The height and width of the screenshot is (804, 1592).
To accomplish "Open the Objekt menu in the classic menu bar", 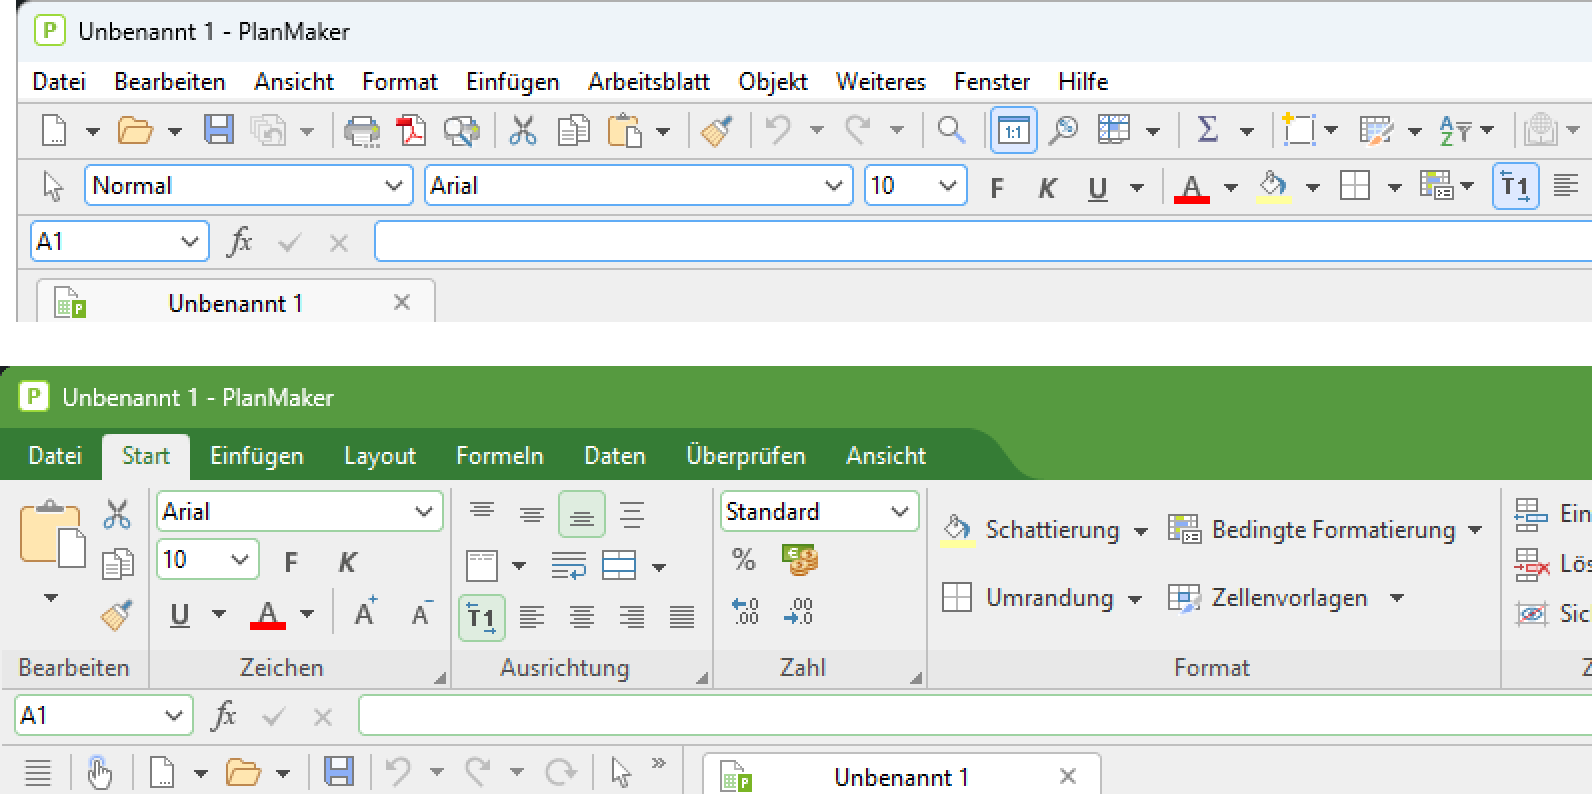I will coord(773,82).
